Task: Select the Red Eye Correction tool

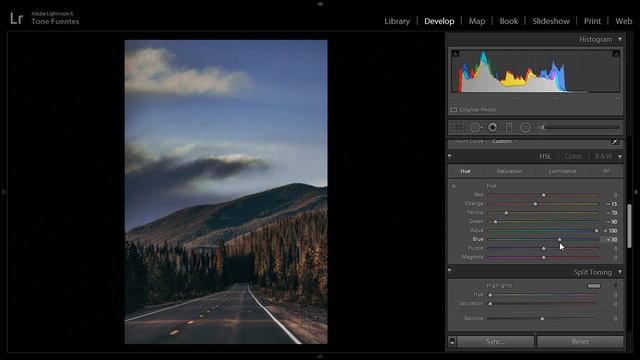Action: pos(493,127)
